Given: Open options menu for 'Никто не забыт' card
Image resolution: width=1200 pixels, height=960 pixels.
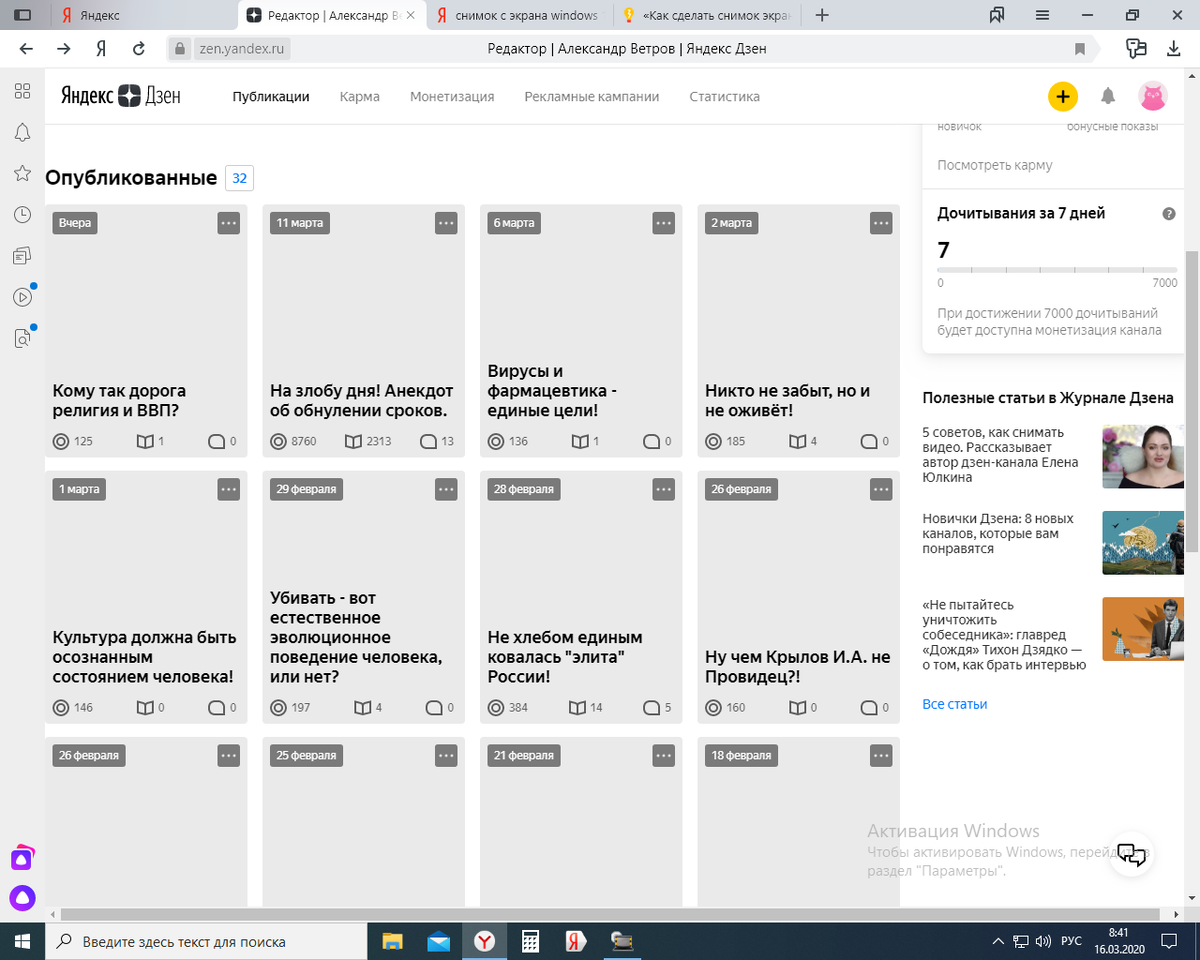Looking at the screenshot, I should (881, 223).
